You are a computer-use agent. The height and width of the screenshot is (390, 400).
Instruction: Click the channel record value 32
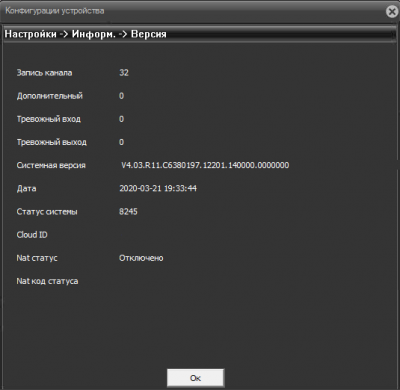pos(124,73)
